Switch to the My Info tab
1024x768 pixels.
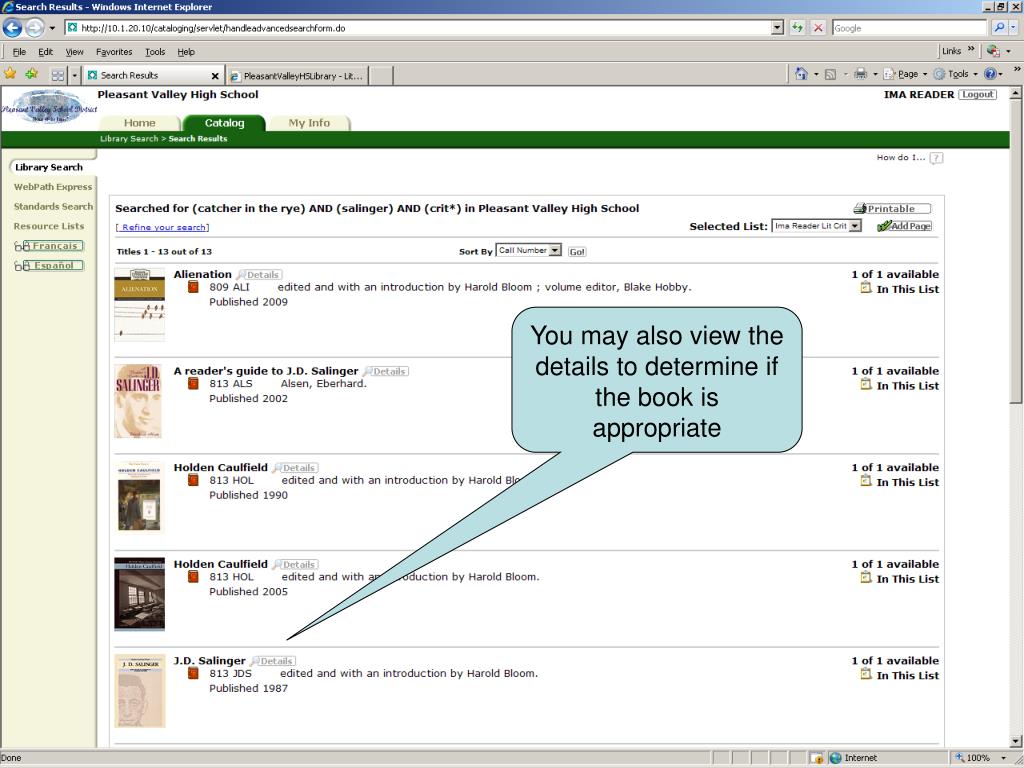(x=309, y=123)
